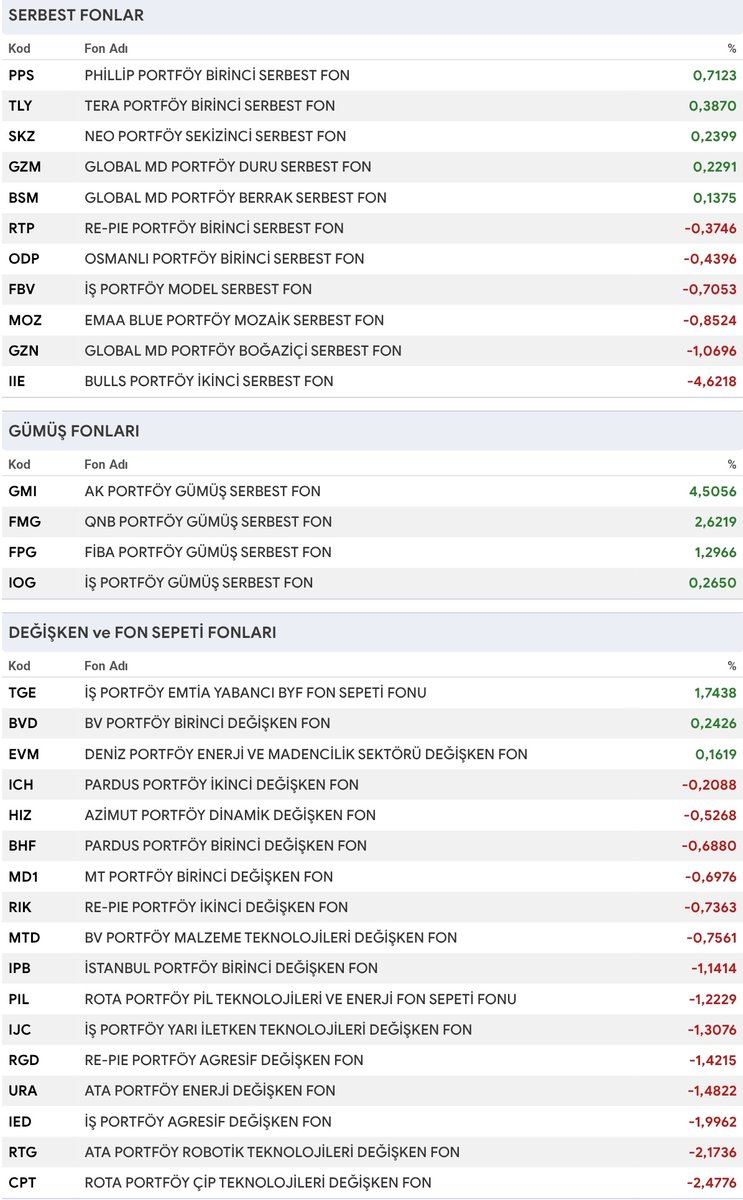Select İŞ PORTFÖY MODEL SERBEST FON
This screenshot has height=1200, width=743.
click(x=198, y=289)
